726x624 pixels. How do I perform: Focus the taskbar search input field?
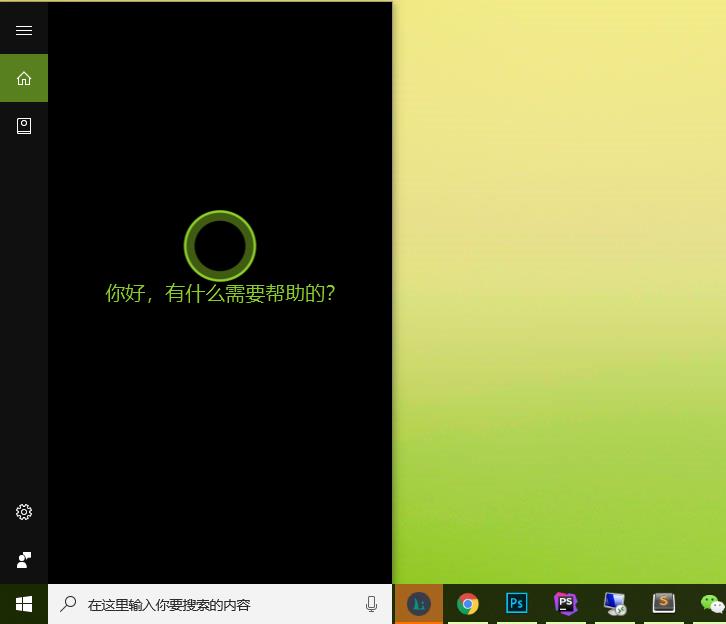pos(220,604)
